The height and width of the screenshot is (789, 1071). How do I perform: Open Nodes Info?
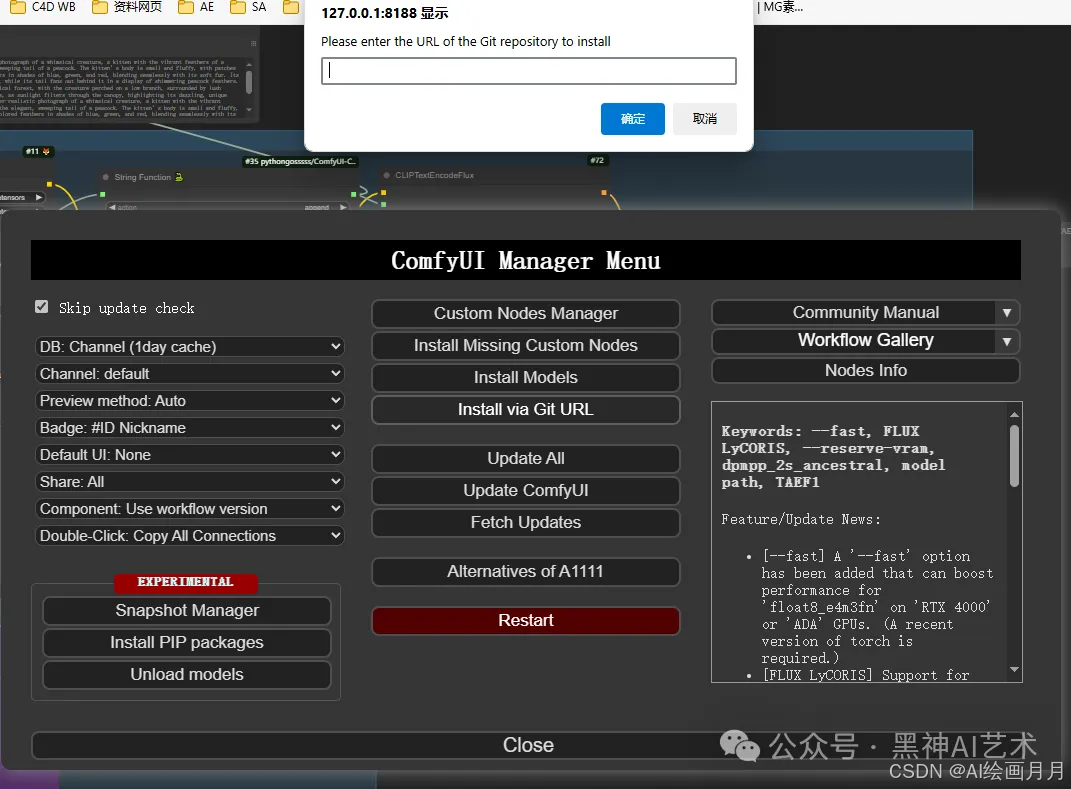[x=865, y=371]
